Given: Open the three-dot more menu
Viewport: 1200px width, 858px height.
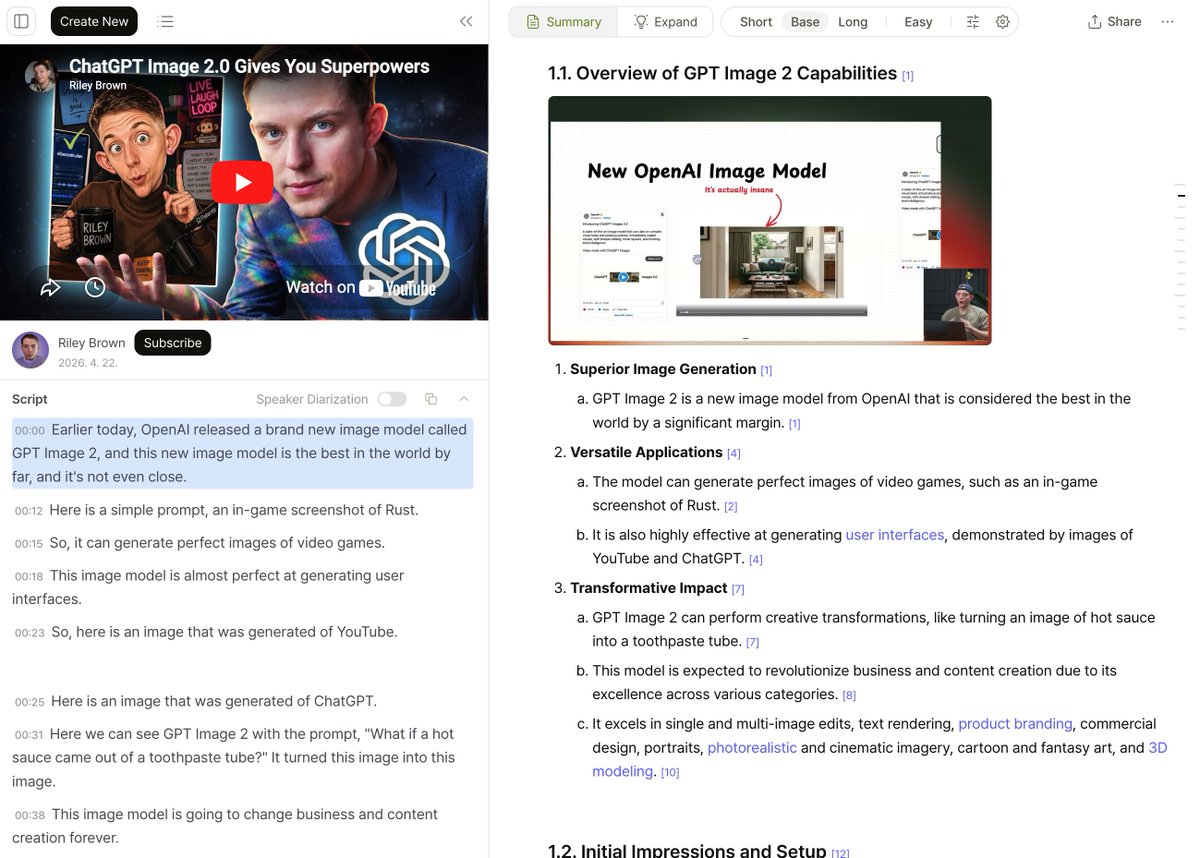Looking at the screenshot, I should 1167,22.
